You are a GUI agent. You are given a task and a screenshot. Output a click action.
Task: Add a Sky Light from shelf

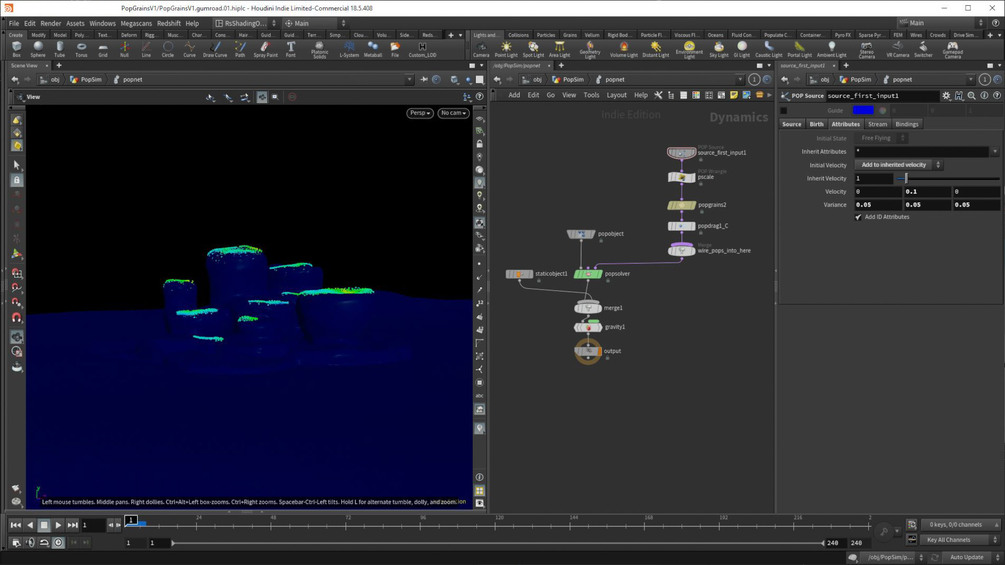[x=718, y=49]
